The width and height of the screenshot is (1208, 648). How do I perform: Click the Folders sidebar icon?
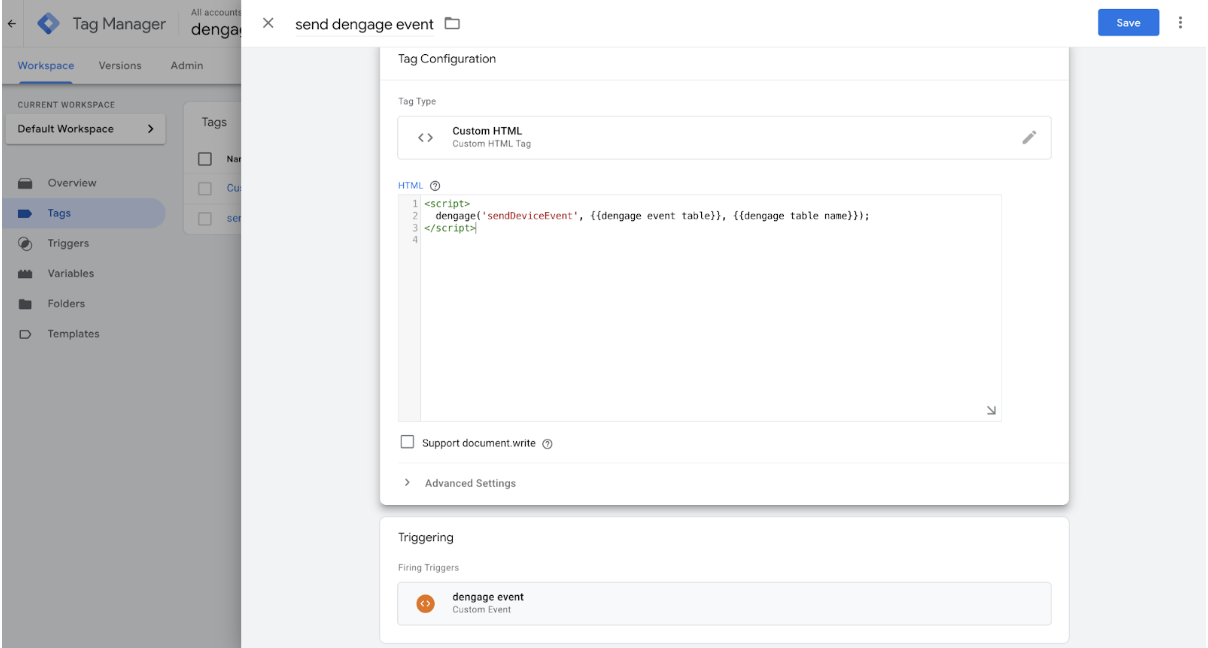26,304
